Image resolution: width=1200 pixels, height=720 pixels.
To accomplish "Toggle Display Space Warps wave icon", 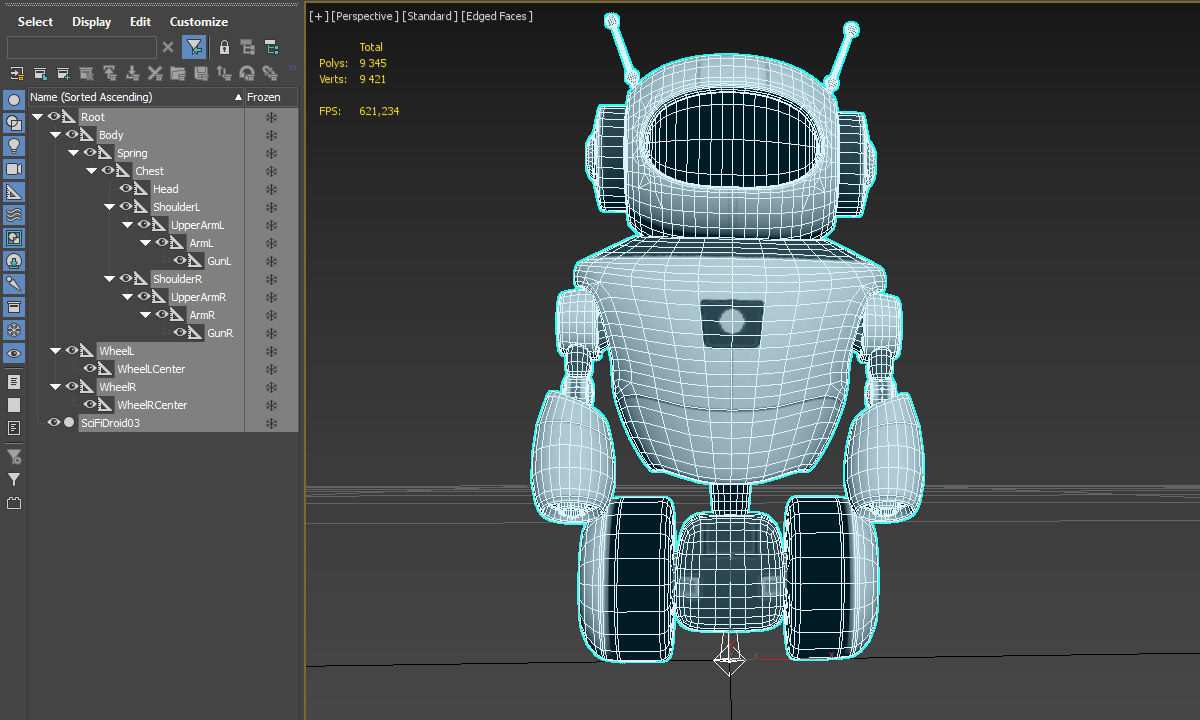I will (x=14, y=215).
